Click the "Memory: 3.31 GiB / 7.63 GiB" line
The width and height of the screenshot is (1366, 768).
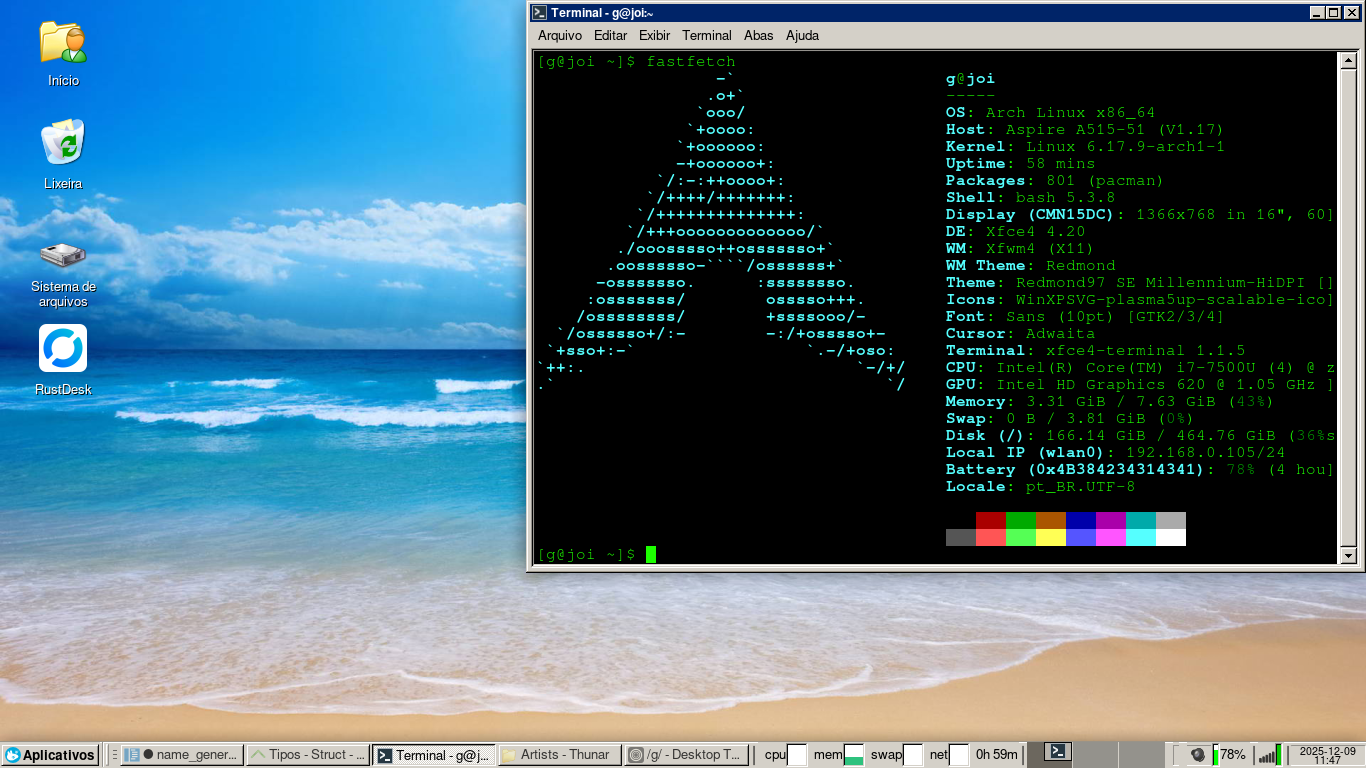pyautogui.click(x=1110, y=402)
